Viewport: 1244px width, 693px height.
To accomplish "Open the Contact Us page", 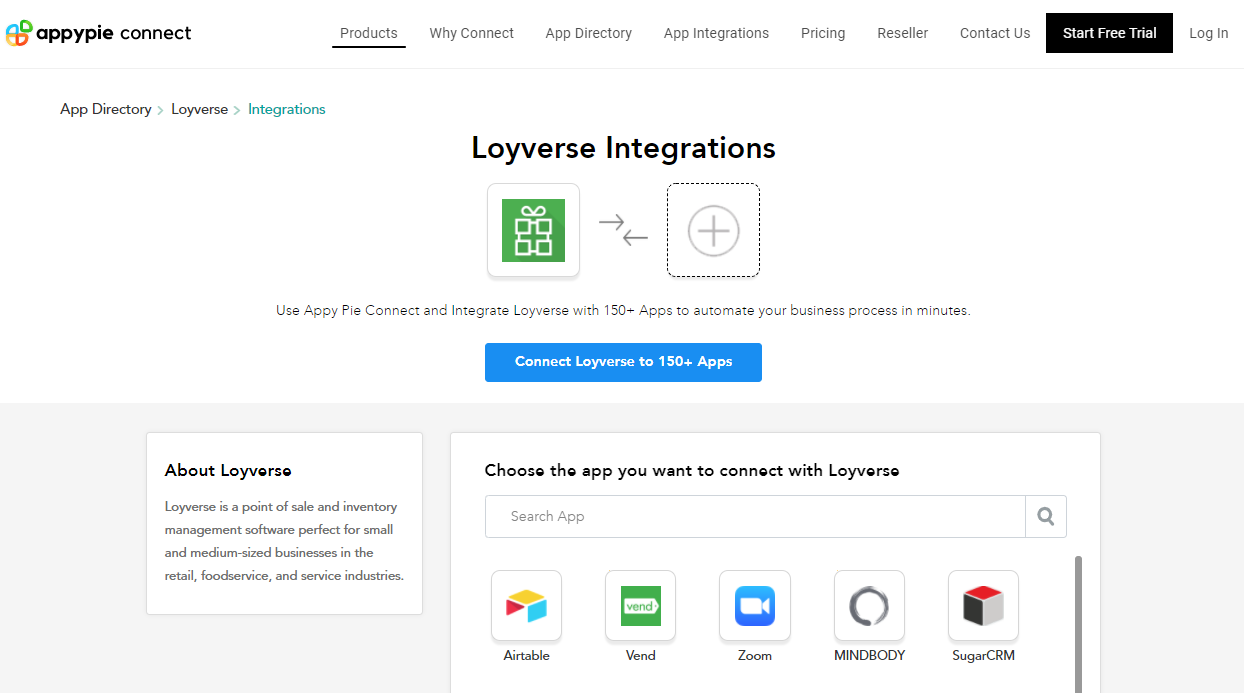I will (994, 33).
